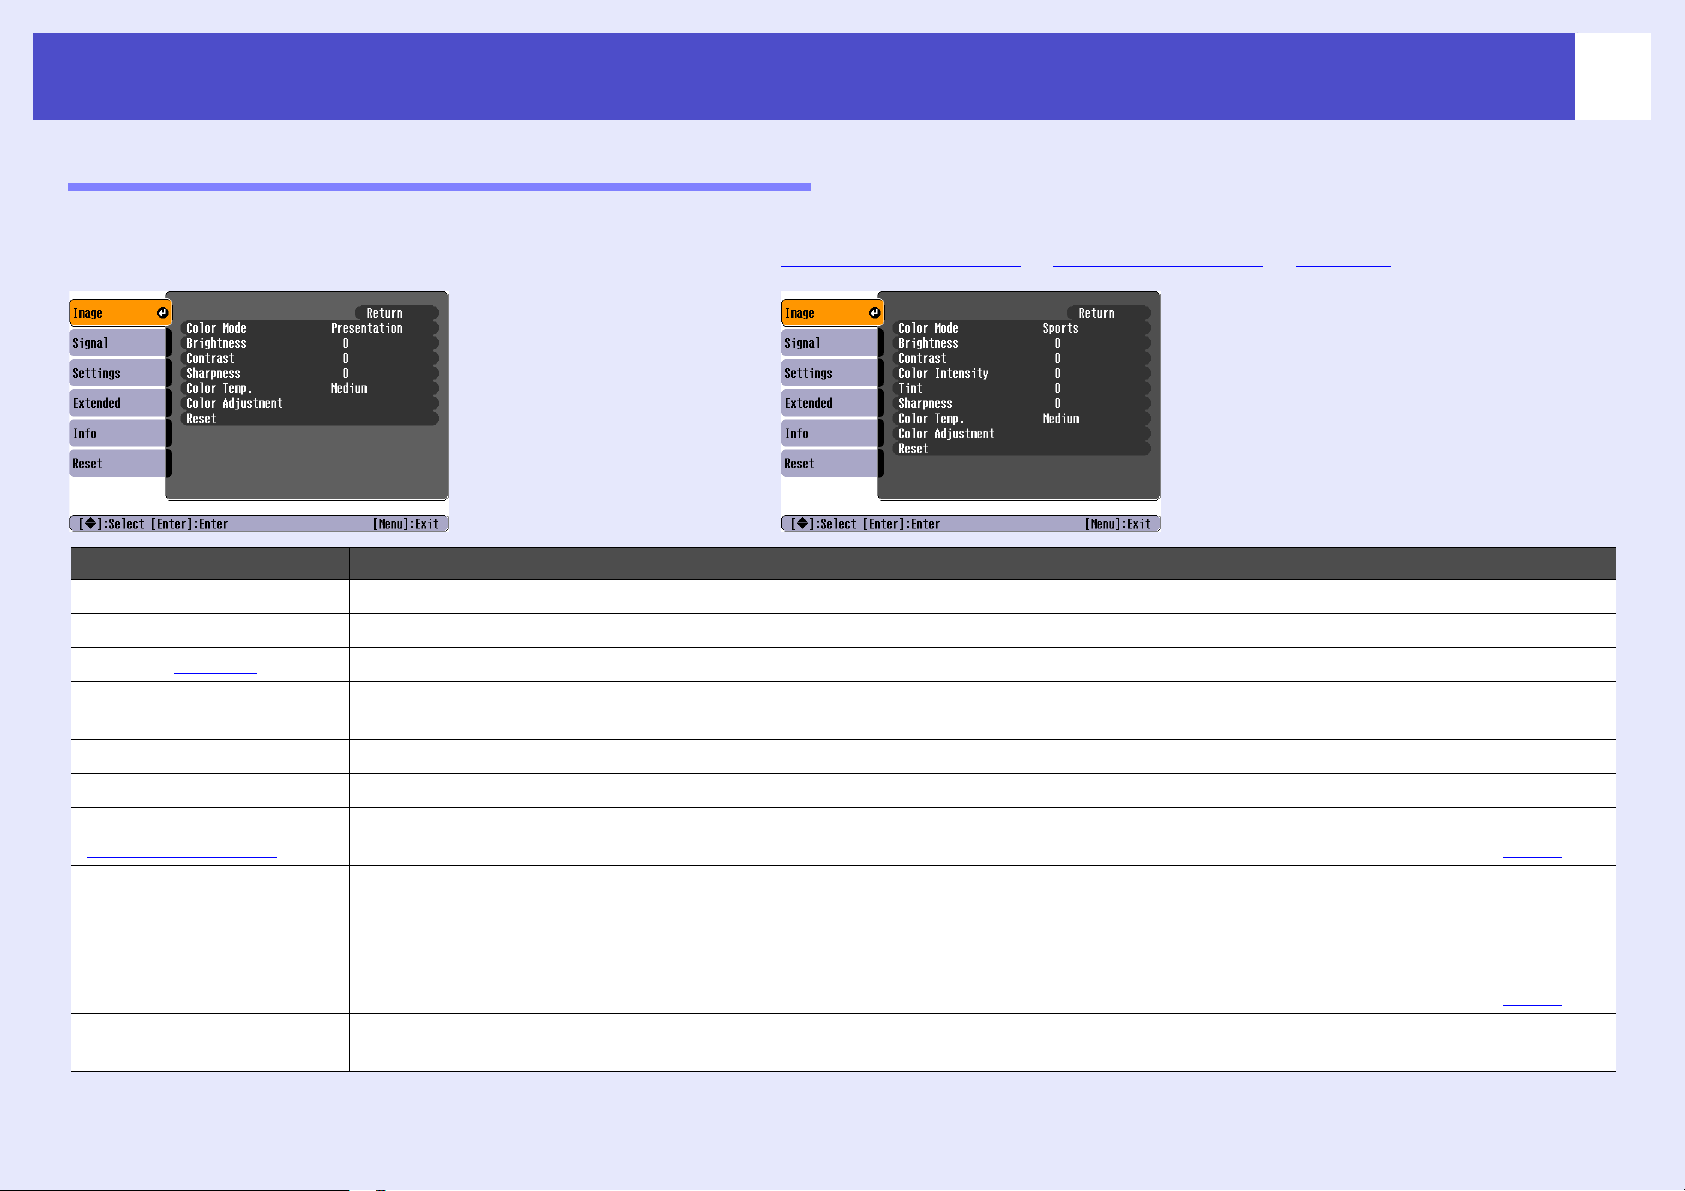Click '[Enter]:Enter' hint in Presentation menu
Screen dimensions: 1685x1191
tap(190, 524)
